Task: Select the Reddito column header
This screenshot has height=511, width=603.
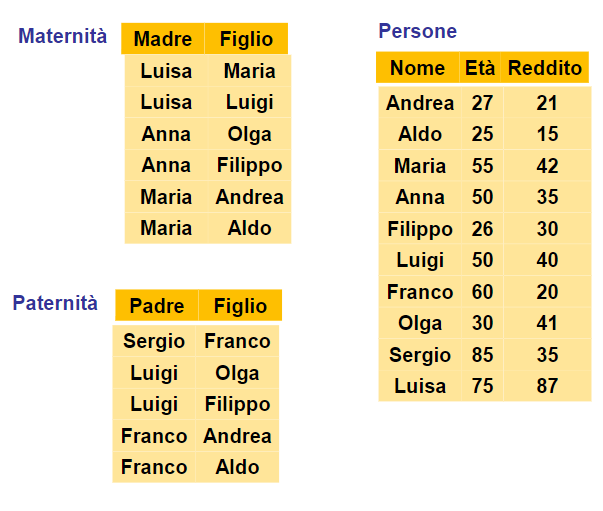Action: point(545,68)
